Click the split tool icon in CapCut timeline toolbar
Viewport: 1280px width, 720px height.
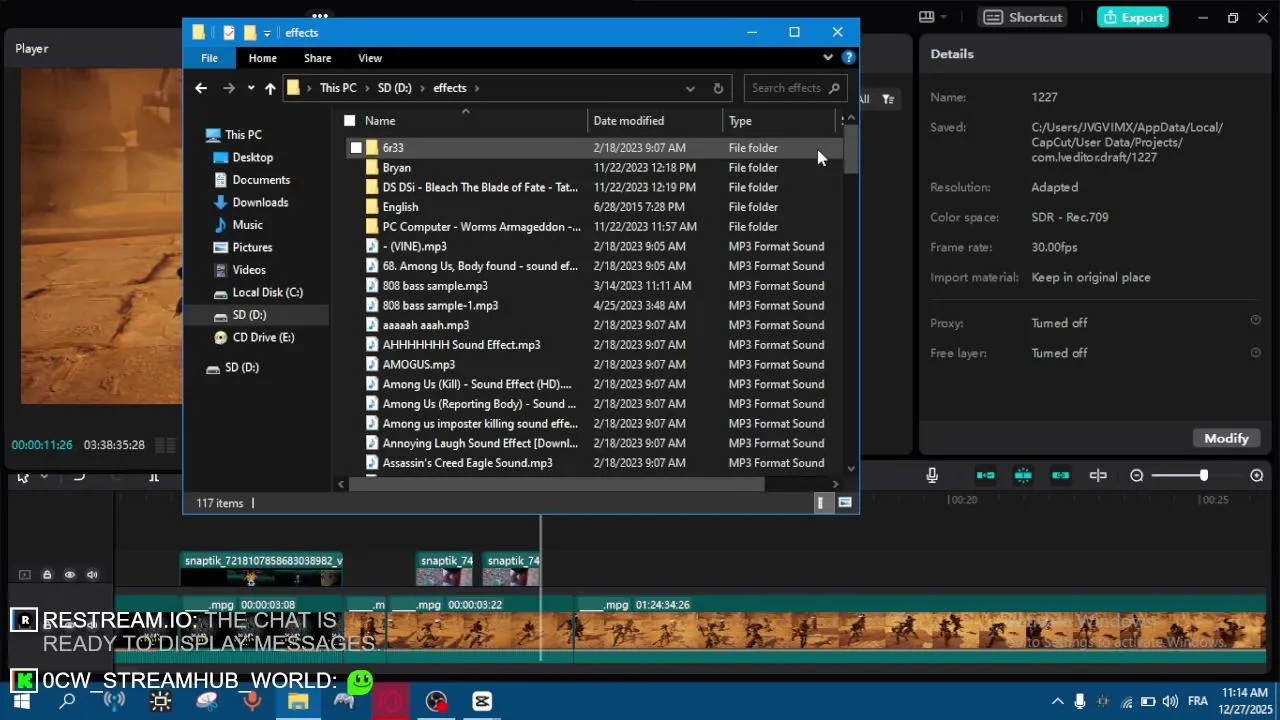(x=154, y=477)
